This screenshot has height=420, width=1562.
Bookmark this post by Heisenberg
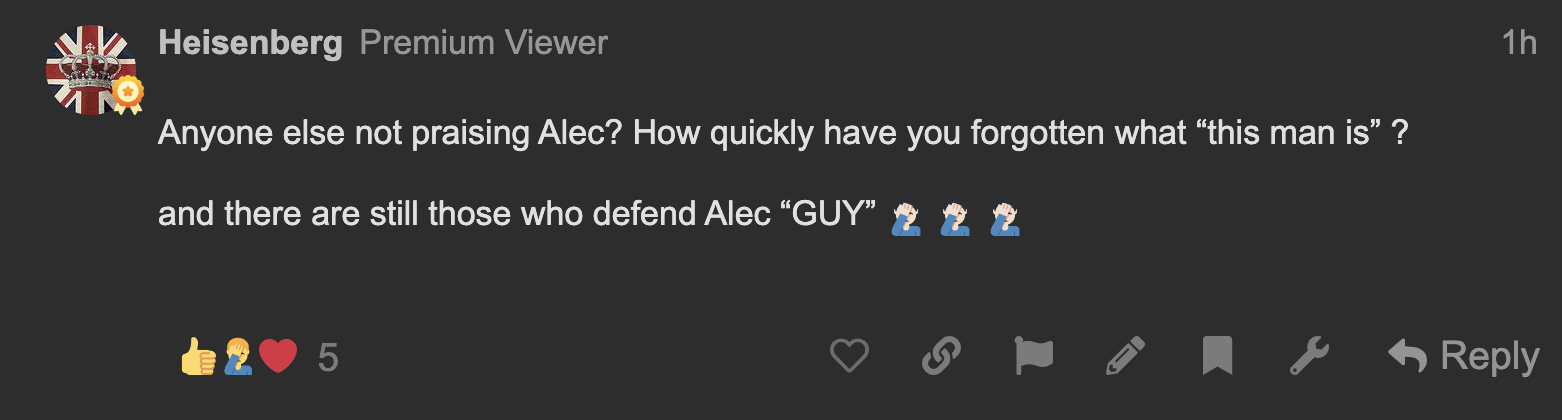point(1217,356)
